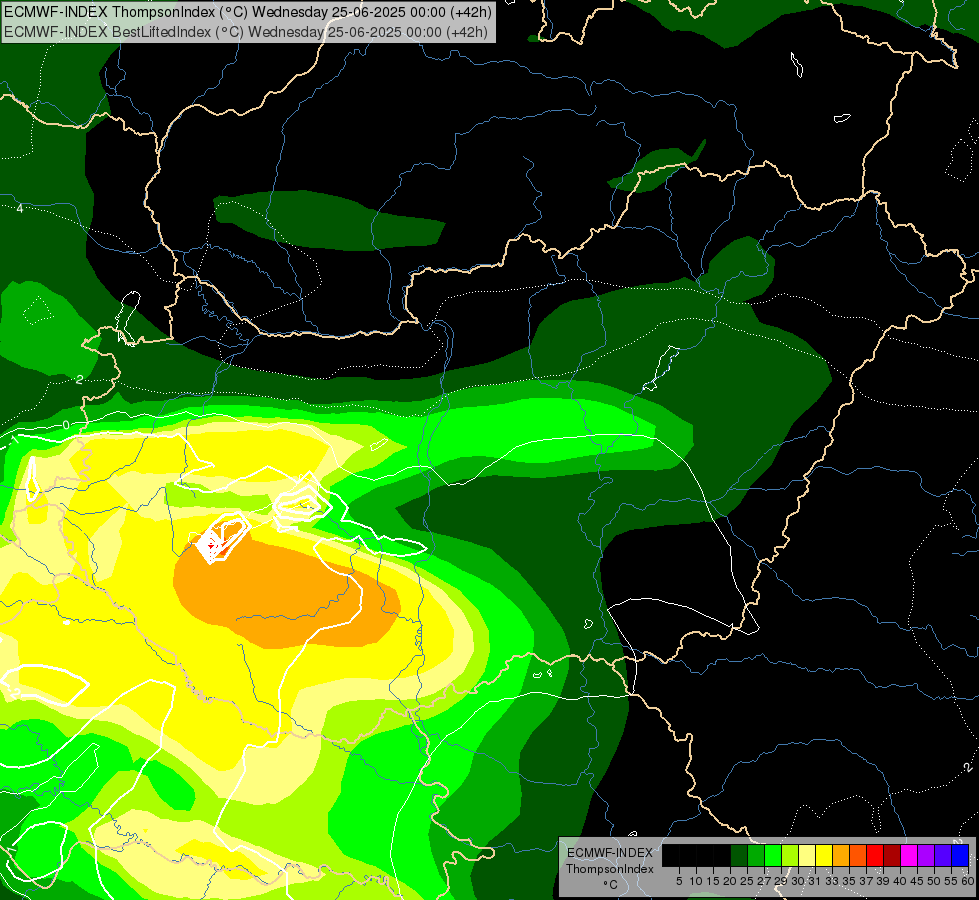The image size is (979, 900).
Task: Choose the bright red 37-39 legend swatch
Action: coord(874,855)
